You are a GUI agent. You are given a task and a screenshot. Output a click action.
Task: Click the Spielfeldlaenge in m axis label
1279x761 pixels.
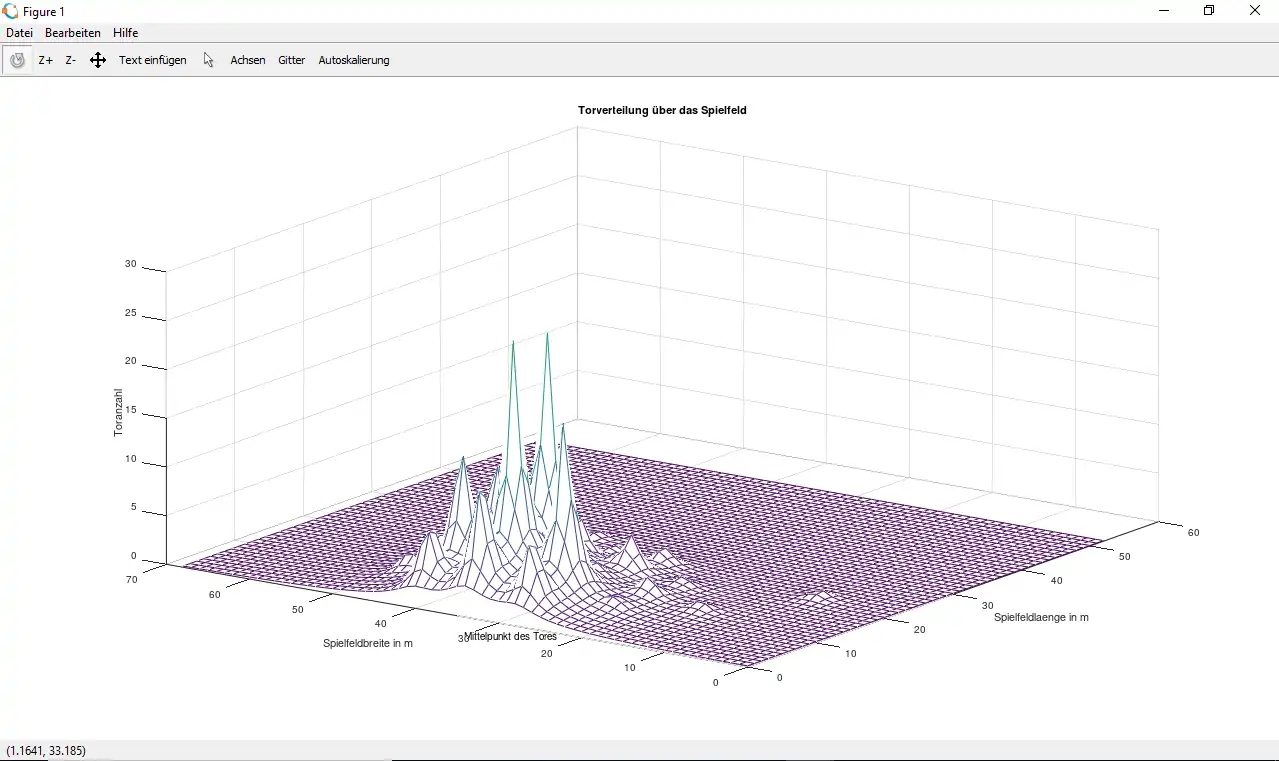(x=1041, y=617)
